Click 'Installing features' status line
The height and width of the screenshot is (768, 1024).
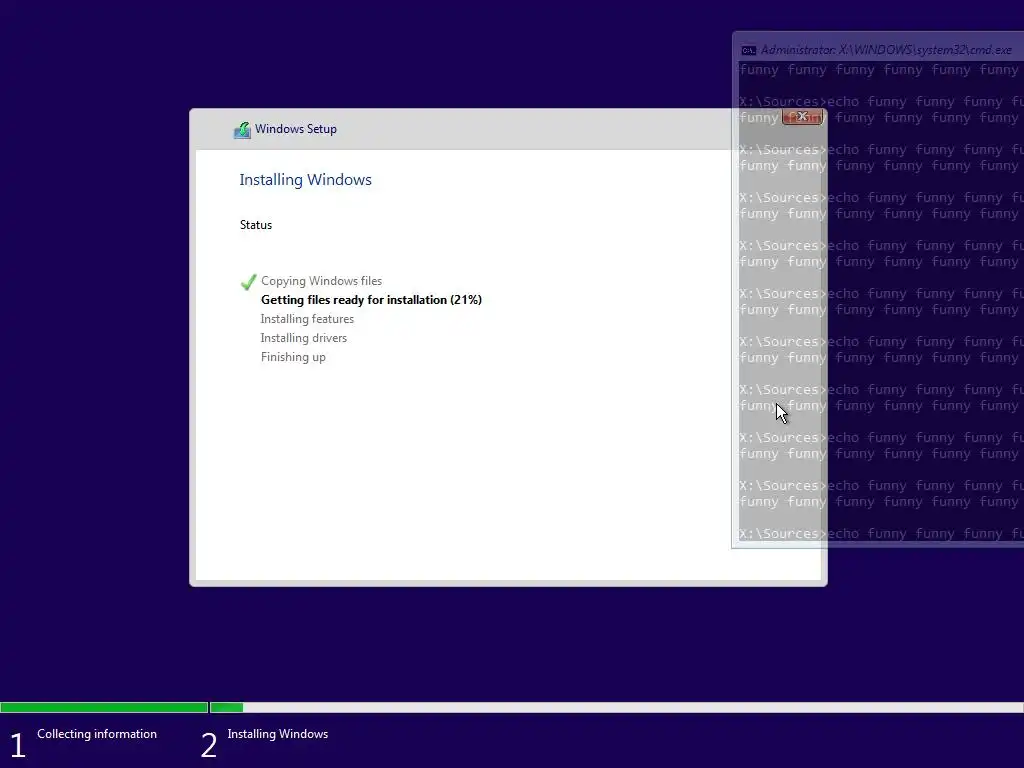[307, 319]
